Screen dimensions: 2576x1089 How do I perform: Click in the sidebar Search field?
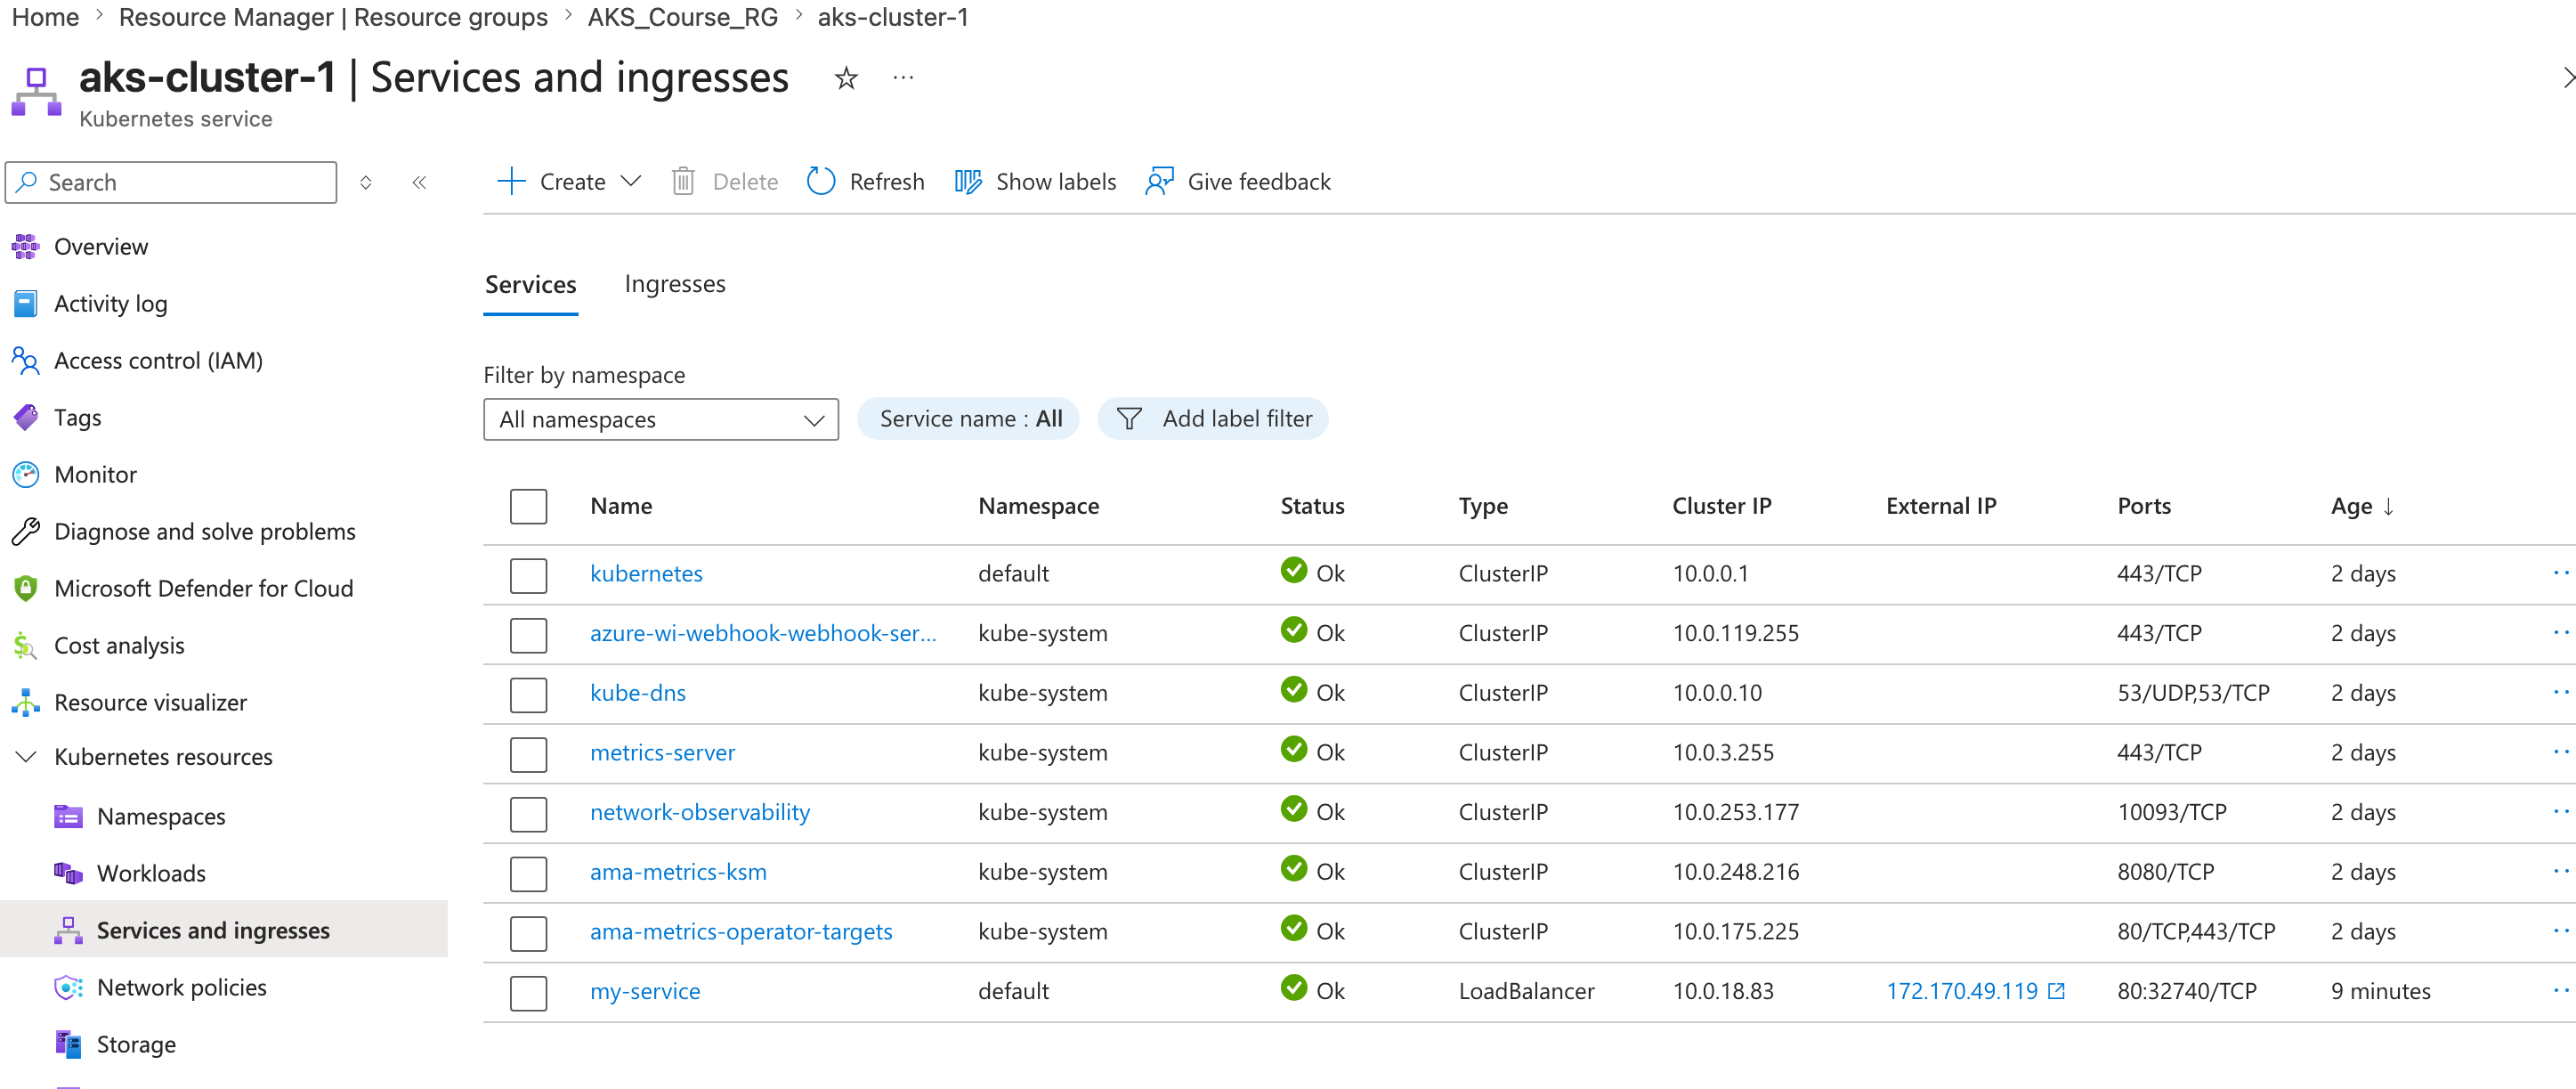(x=171, y=182)
